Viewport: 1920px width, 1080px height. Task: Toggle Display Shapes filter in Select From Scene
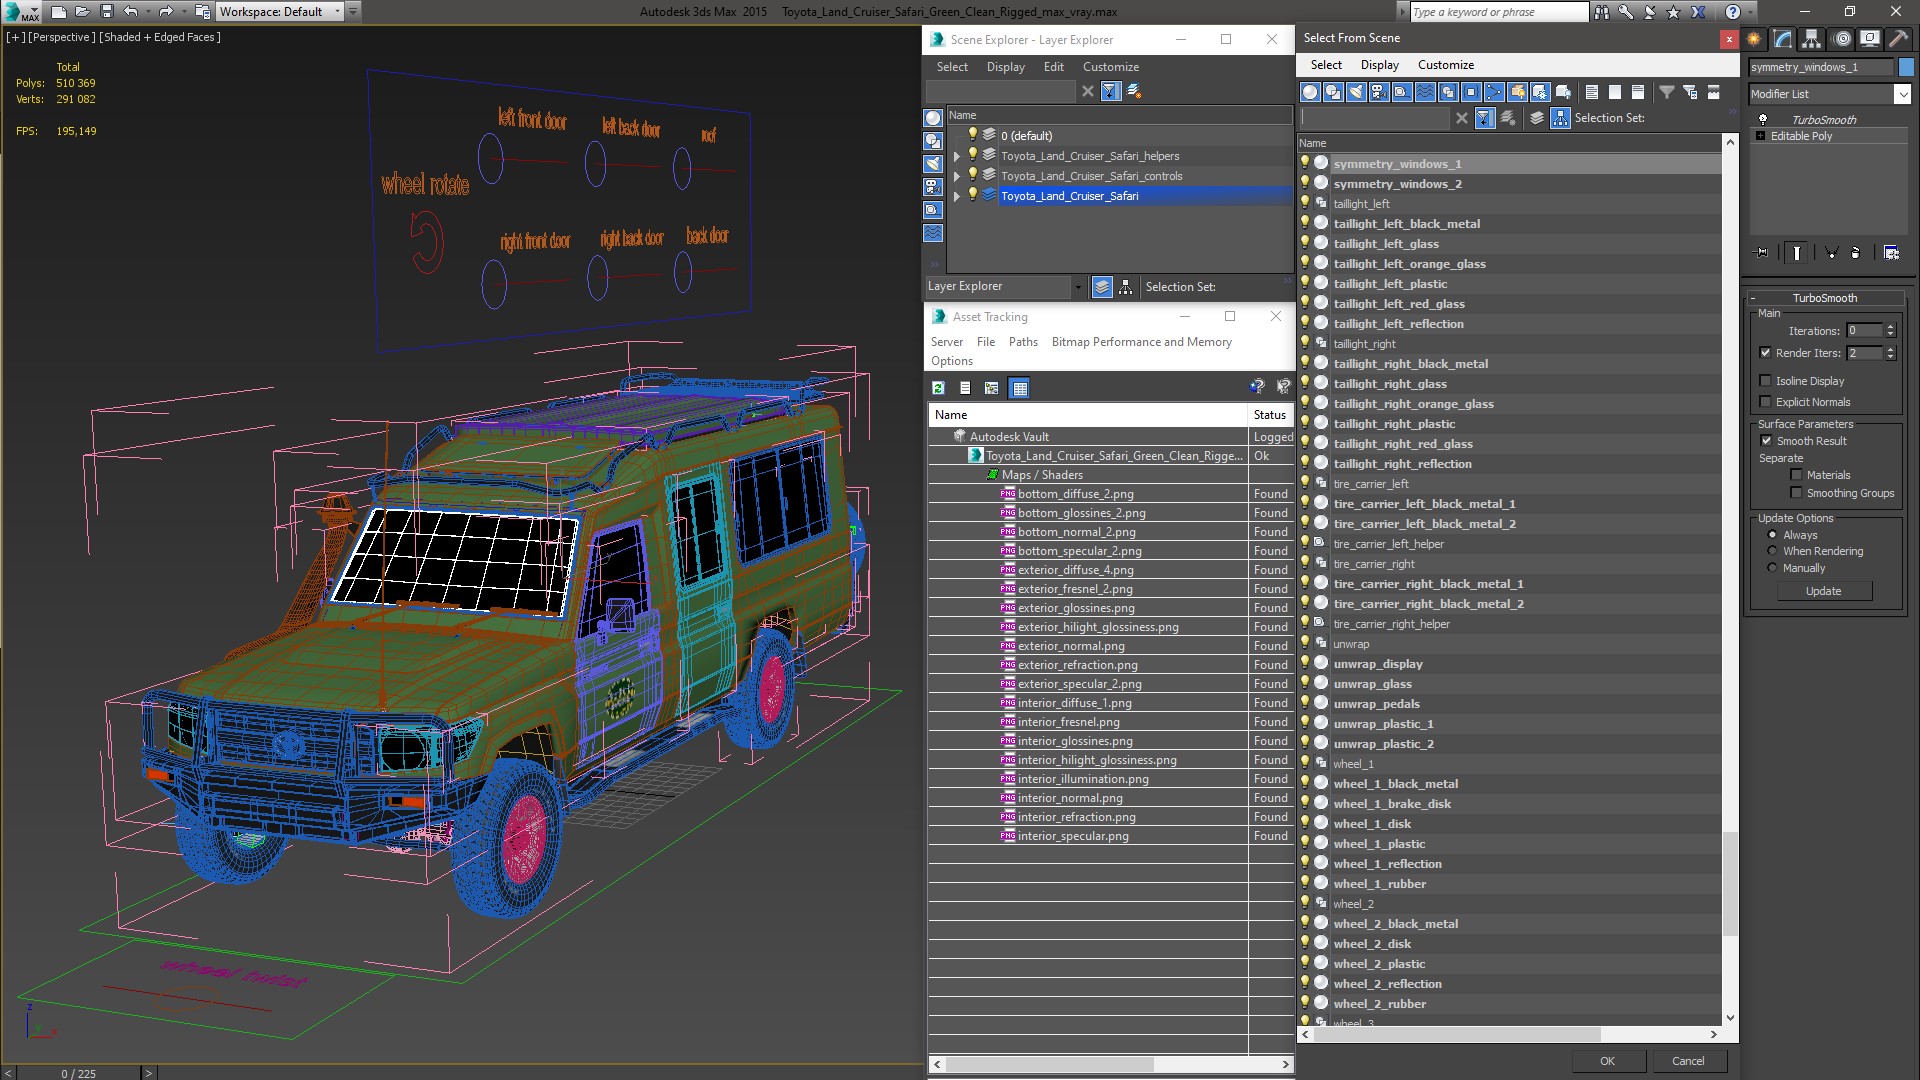1333,92
